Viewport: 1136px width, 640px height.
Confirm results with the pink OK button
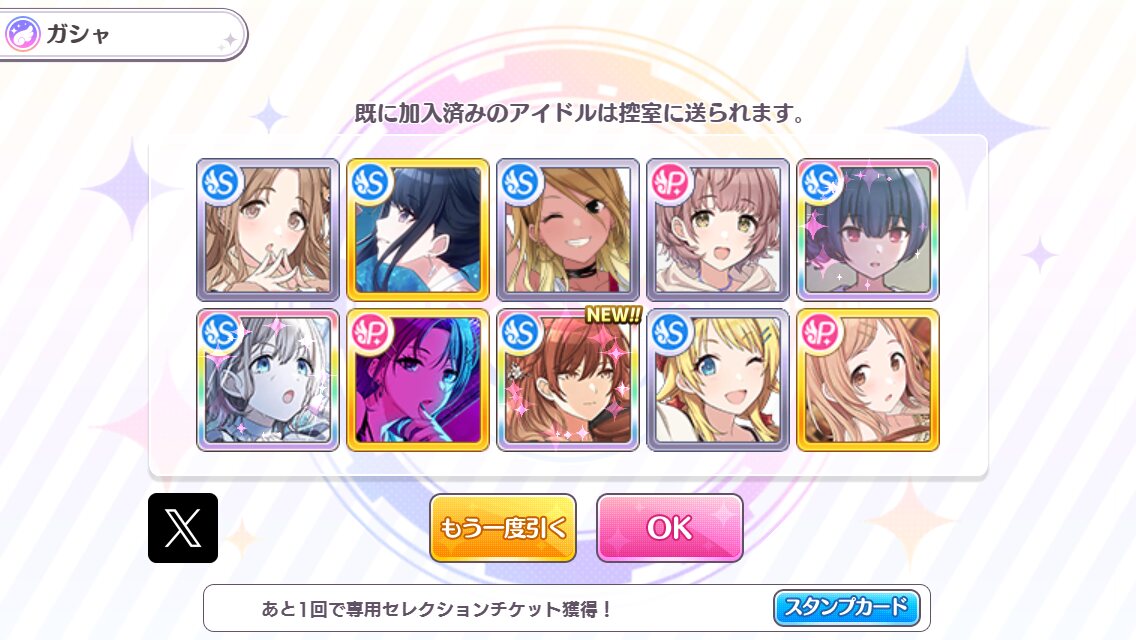point(669,528)
